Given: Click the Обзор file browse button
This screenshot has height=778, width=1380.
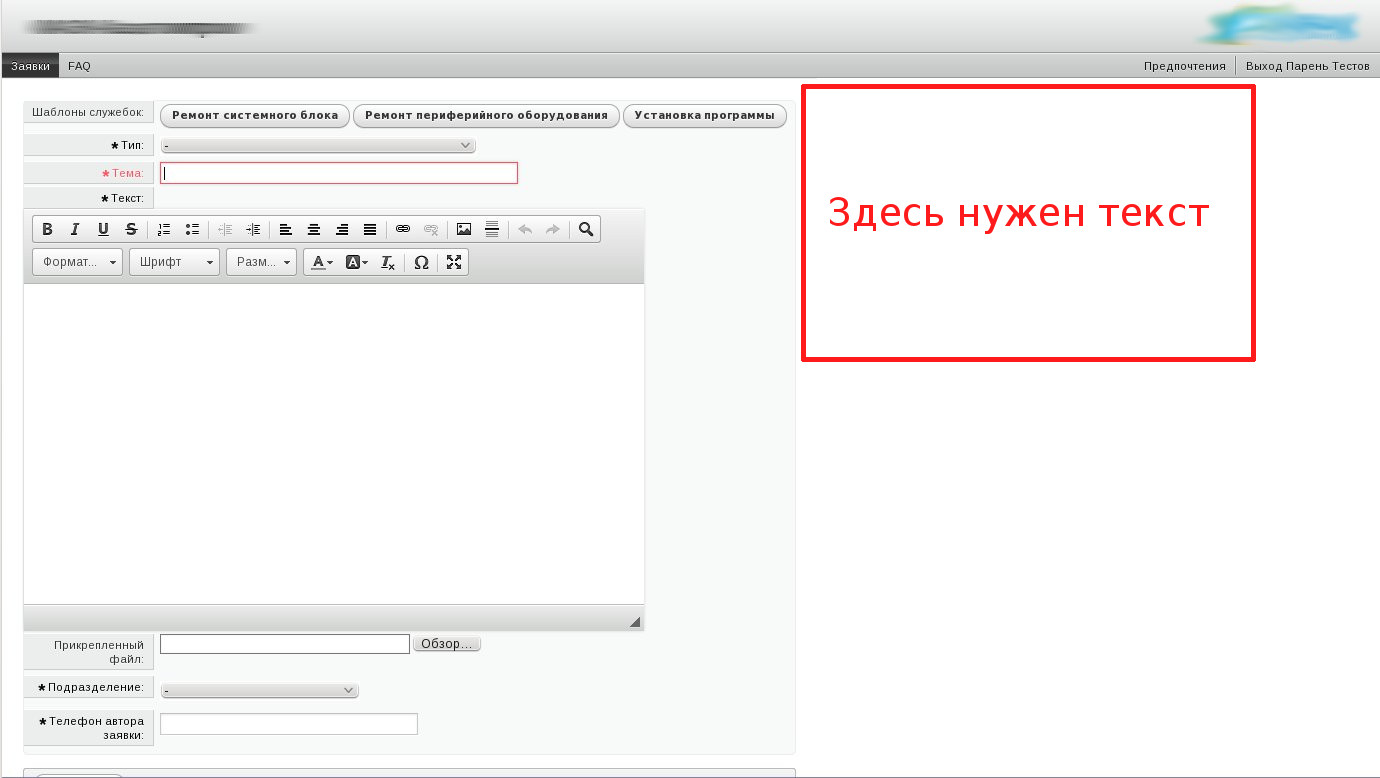Looking at the screenshot, I should click(x=447, y=644).
